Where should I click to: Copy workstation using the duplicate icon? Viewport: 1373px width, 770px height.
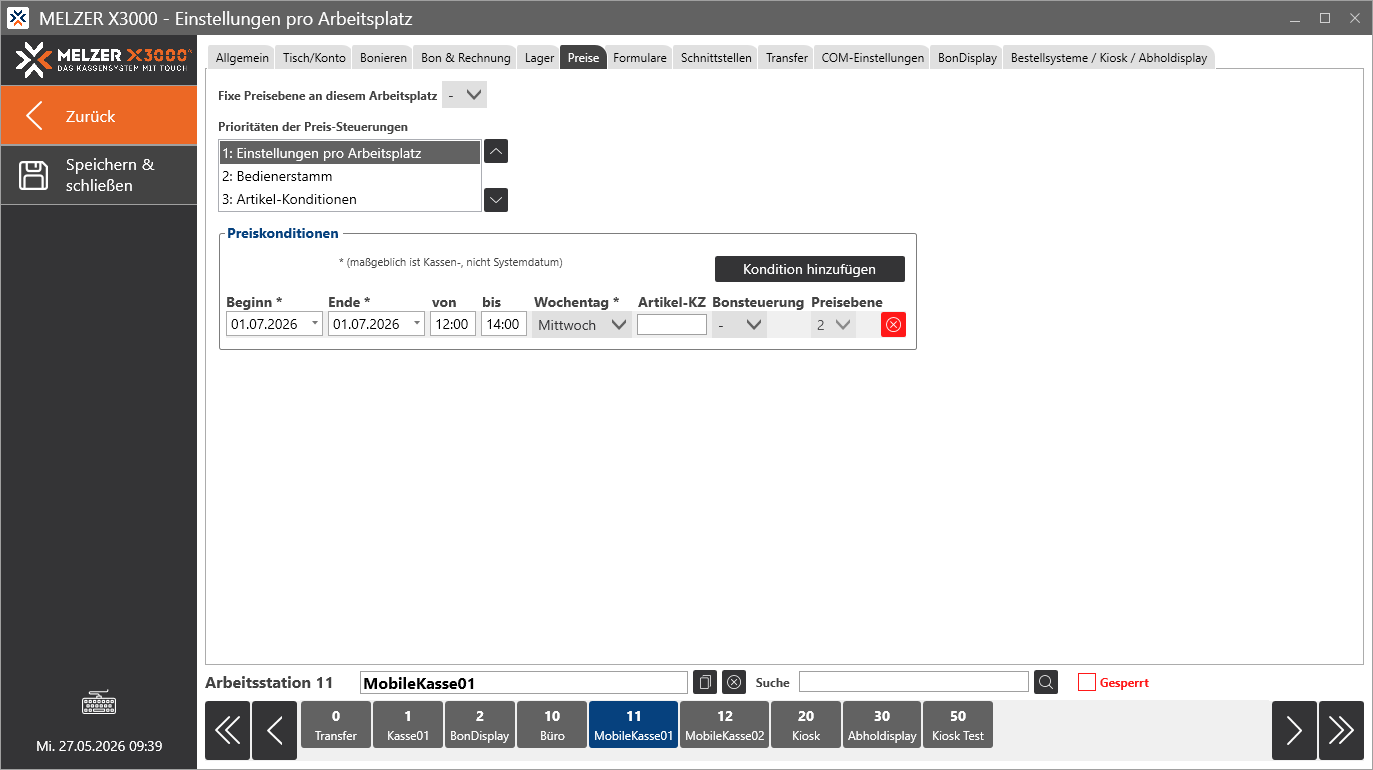point(705,682)
